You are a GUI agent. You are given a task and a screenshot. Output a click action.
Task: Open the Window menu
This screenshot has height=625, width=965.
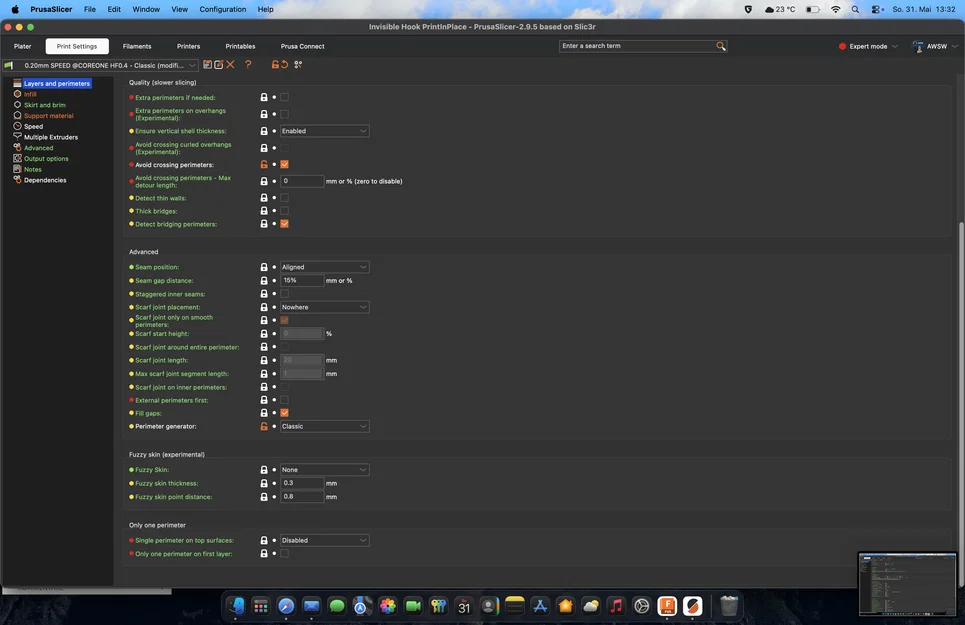pyautogui.click(x=146, y=9)
